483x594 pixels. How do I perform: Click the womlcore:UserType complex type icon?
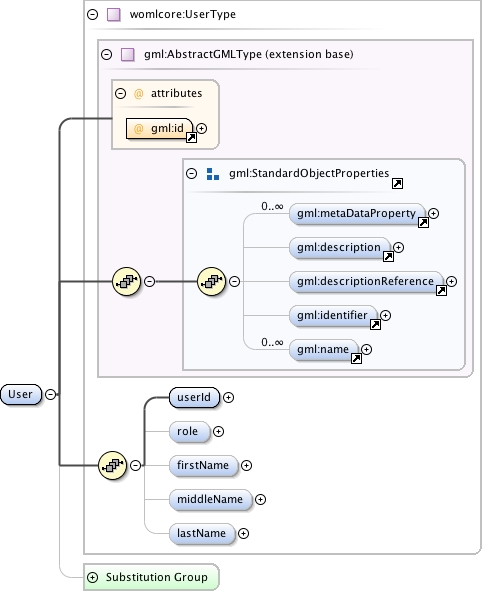[x=114, y=15]
